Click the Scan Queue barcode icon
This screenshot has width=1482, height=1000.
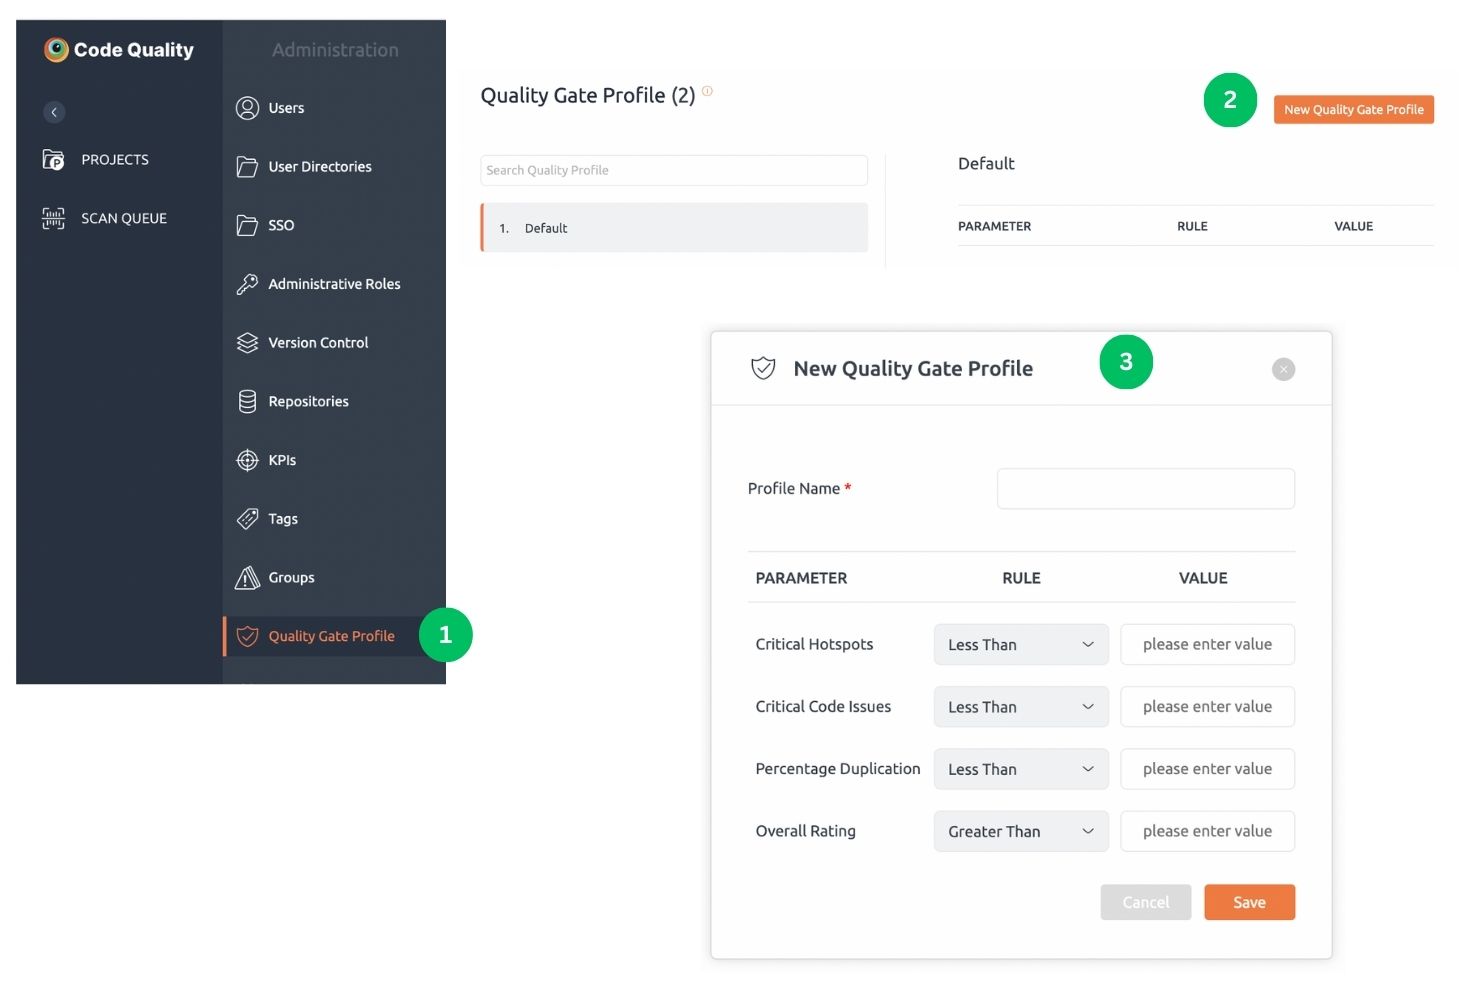click(53, 218)
